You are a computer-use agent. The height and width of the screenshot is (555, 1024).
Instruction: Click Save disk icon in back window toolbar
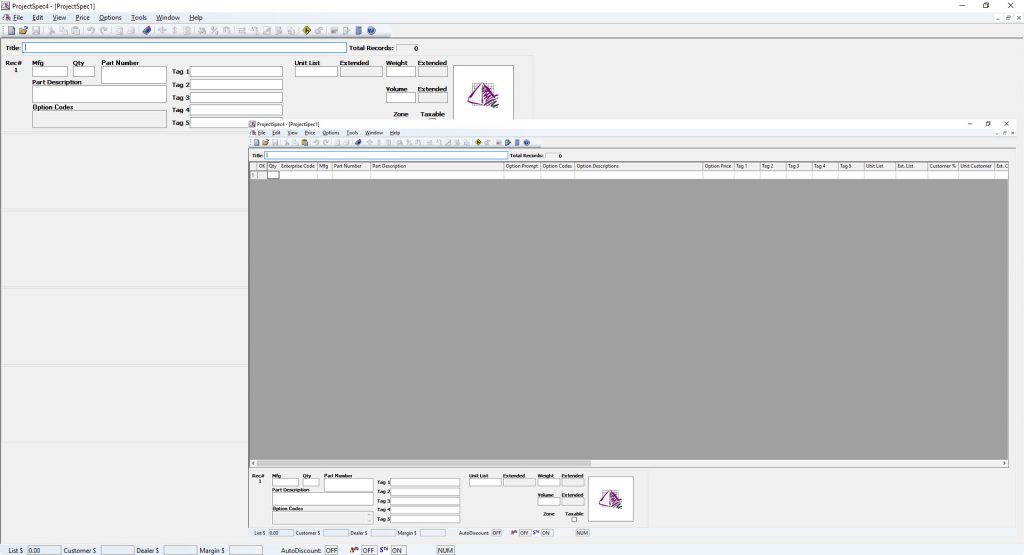coord(36,31)
